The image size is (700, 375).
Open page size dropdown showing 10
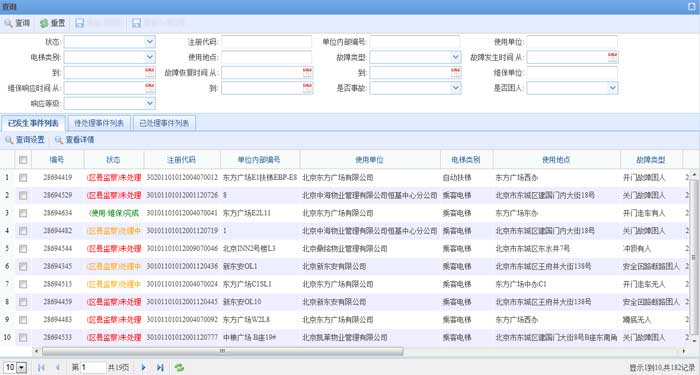point(21,367)
